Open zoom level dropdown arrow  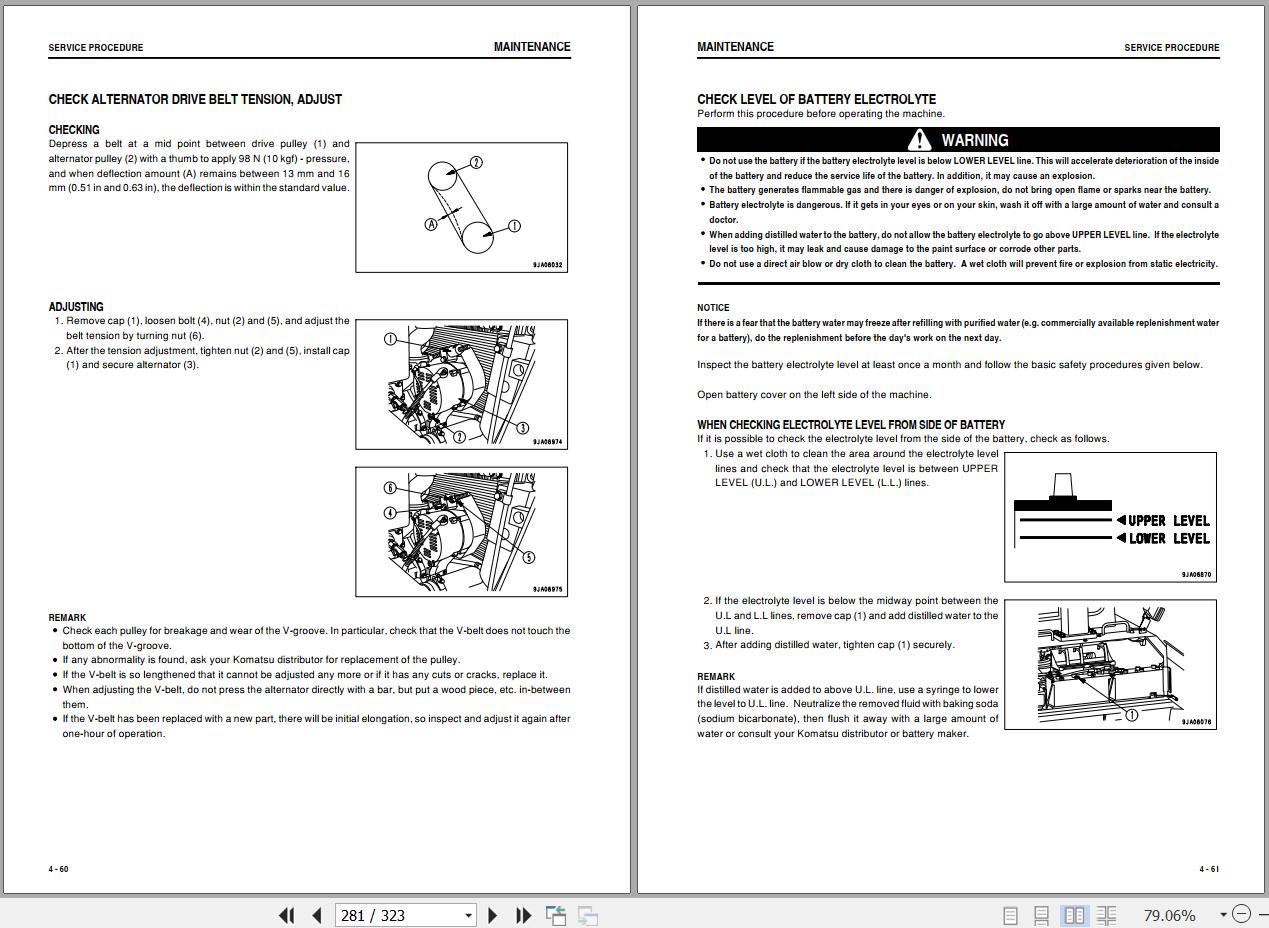tap(1223, 915)
